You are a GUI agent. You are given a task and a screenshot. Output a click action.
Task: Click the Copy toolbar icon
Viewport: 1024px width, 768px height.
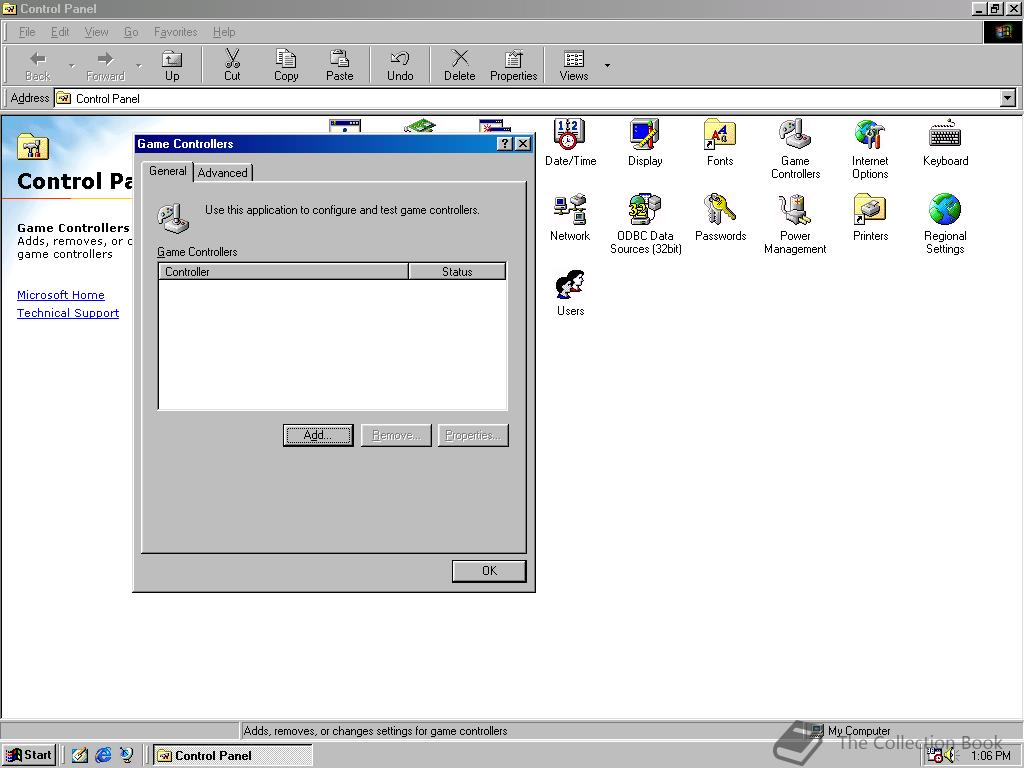(285, 65)
